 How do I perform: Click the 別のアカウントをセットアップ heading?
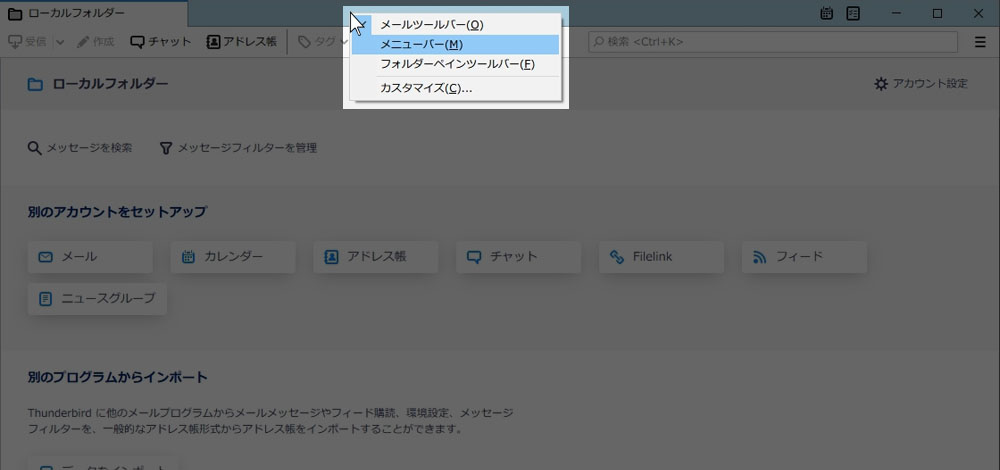click(117, 212)
